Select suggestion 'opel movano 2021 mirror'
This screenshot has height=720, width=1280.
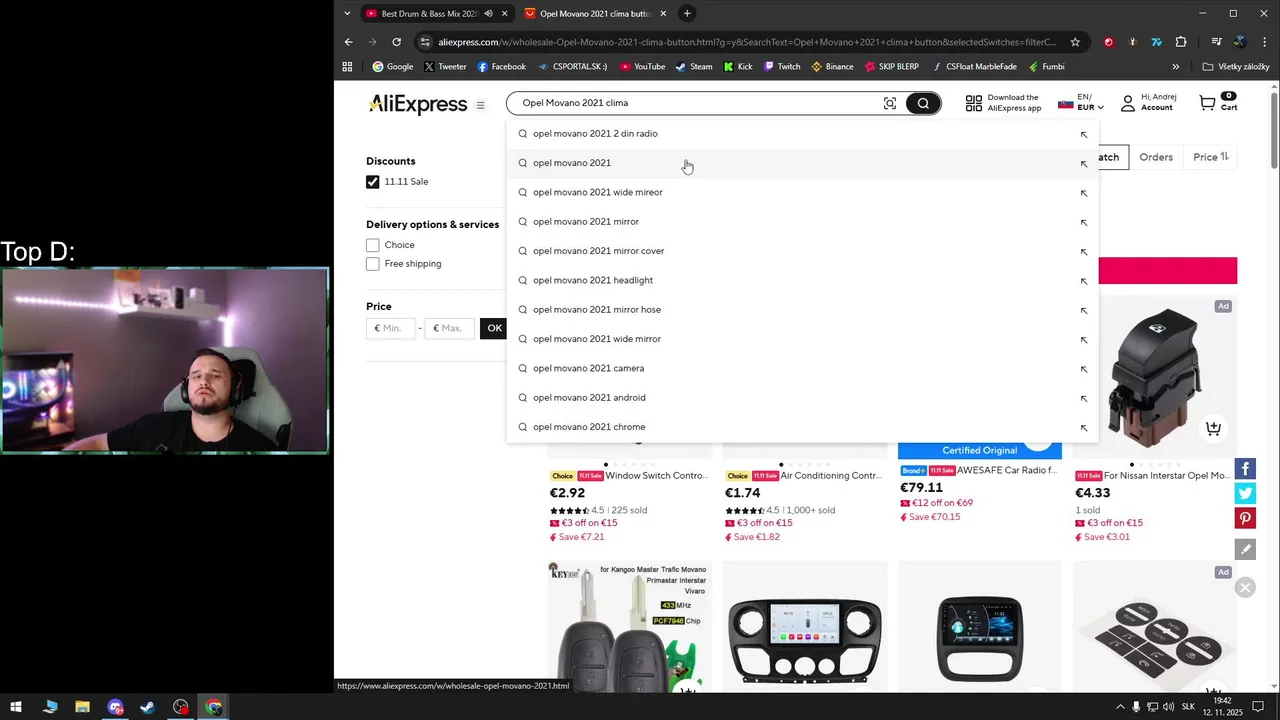(802, 222)
